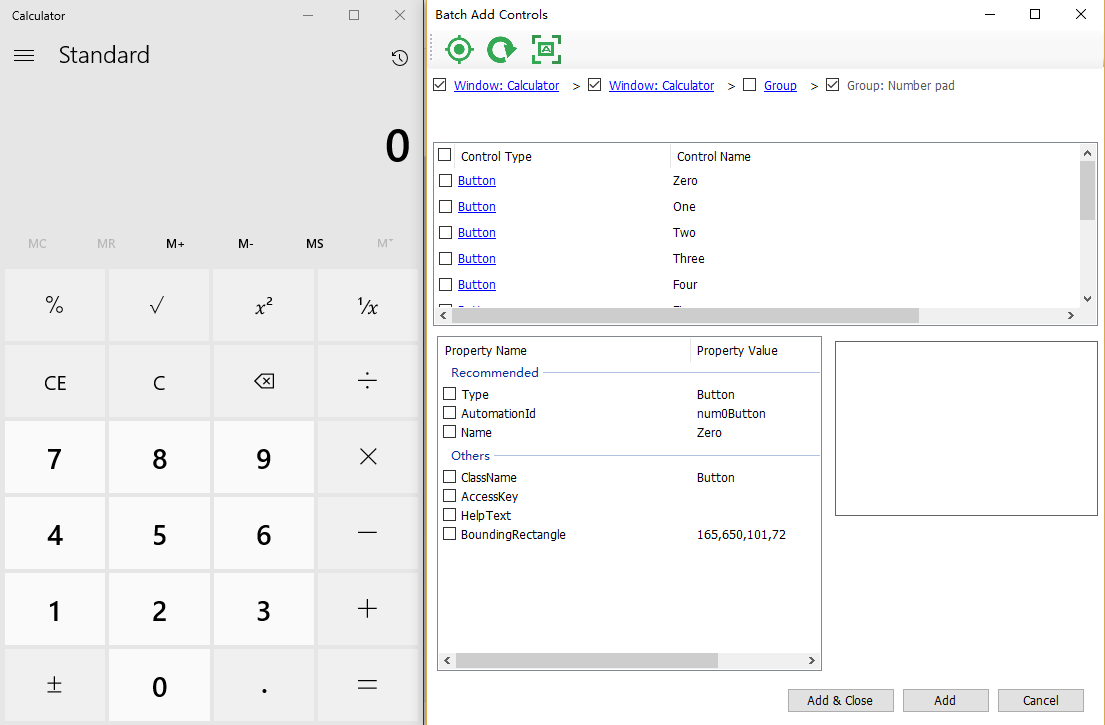
Task: Click the minus key in Calculator
Action: (x=368, y=533)
